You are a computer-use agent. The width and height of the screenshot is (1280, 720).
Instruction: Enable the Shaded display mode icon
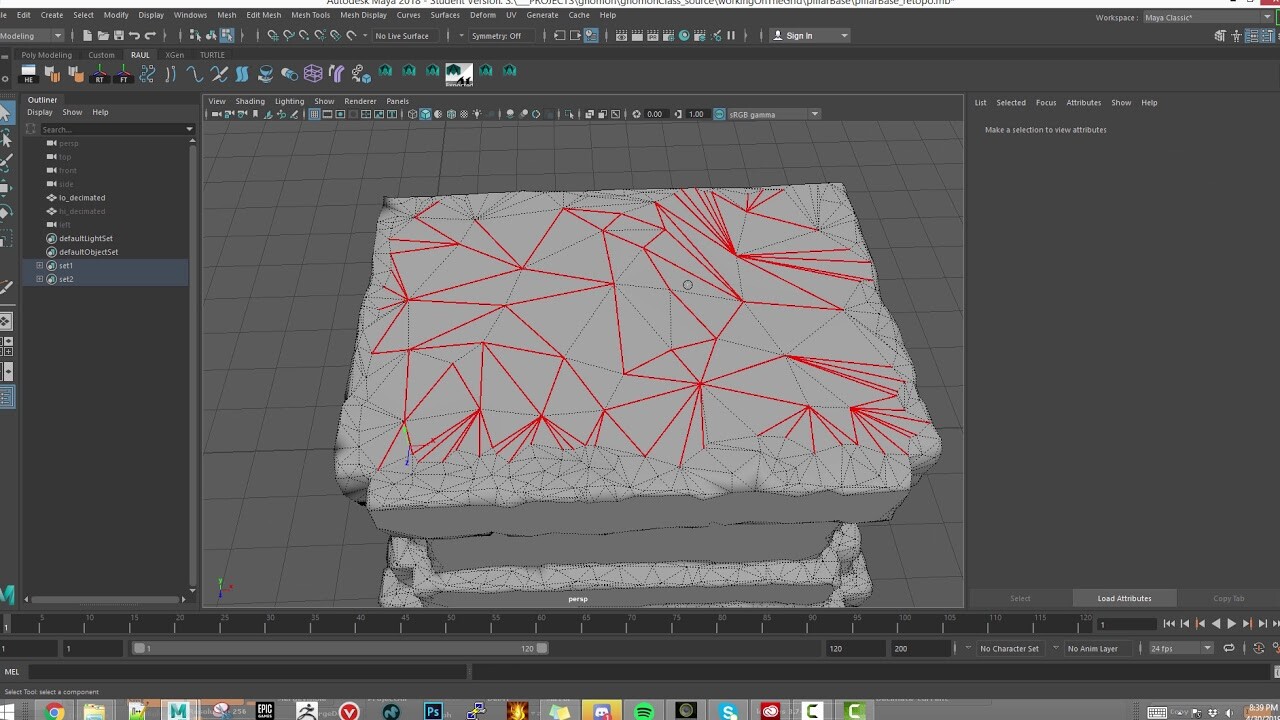pos(426,114)
